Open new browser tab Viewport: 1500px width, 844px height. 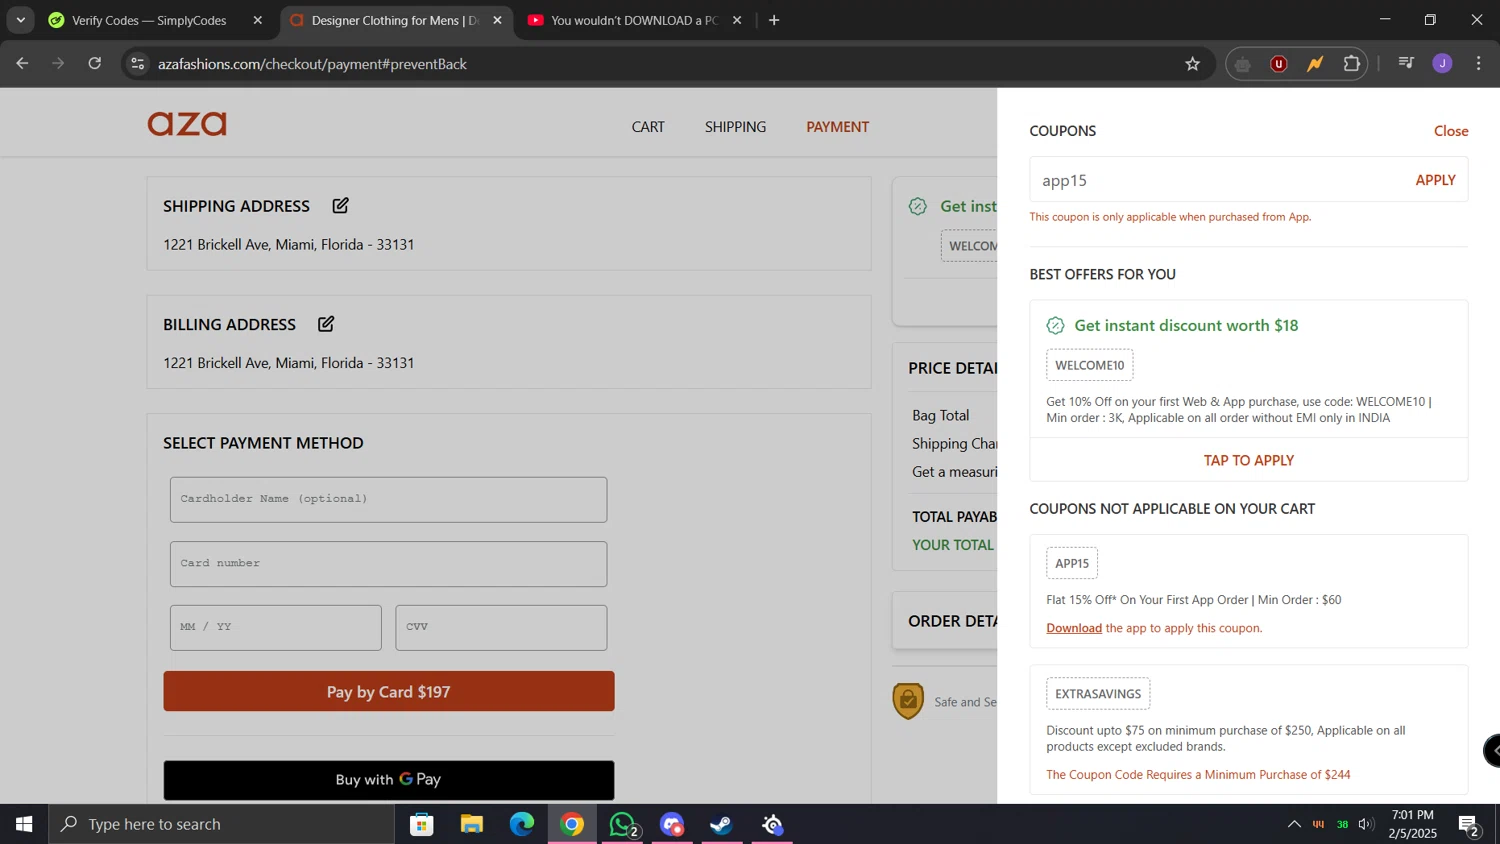774,20
